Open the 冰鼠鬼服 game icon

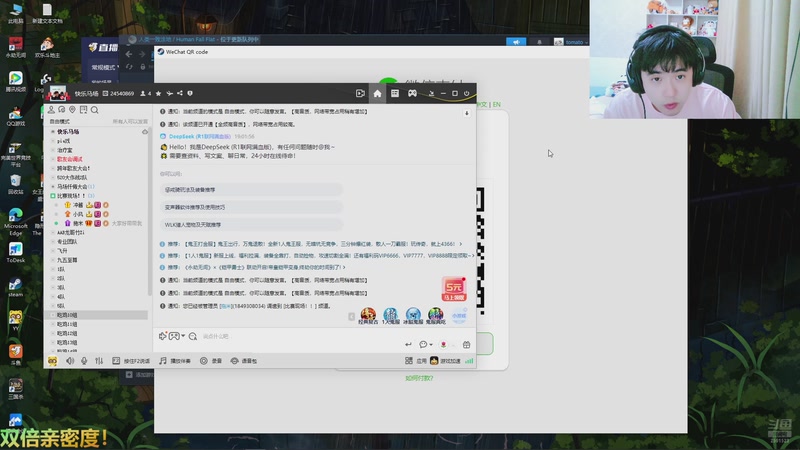(x=413, y=316)
